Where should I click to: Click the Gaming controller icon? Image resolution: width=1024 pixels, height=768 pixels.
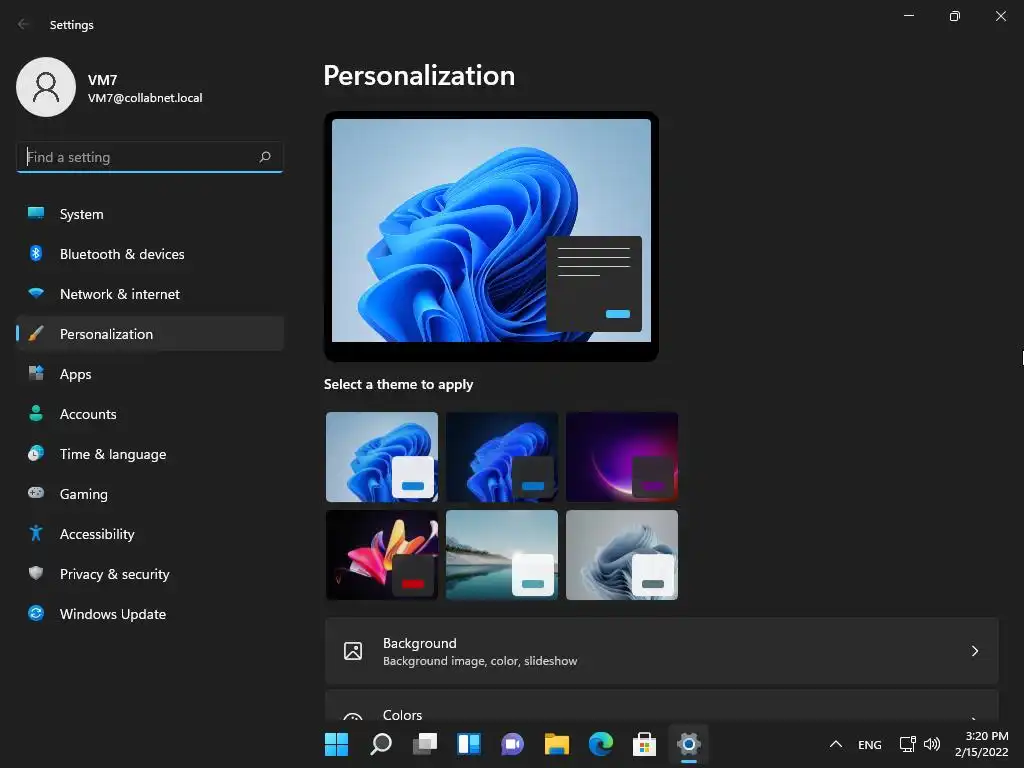pyautogui.click(x=36, y=493)
